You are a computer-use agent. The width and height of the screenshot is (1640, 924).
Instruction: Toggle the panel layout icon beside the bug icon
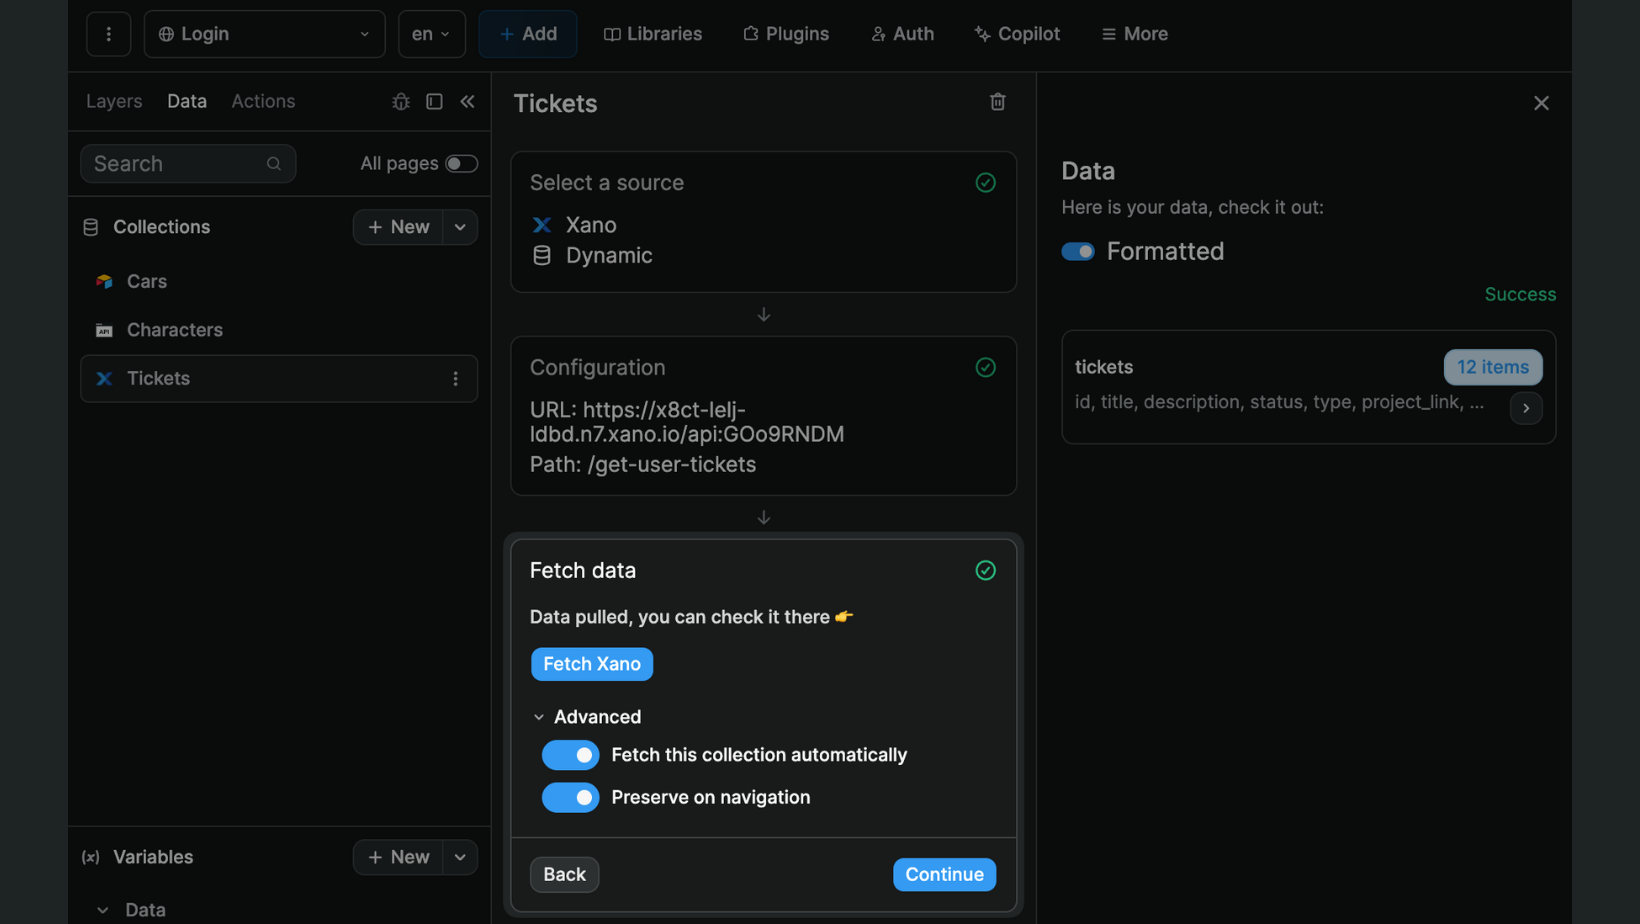click(434, 101)
